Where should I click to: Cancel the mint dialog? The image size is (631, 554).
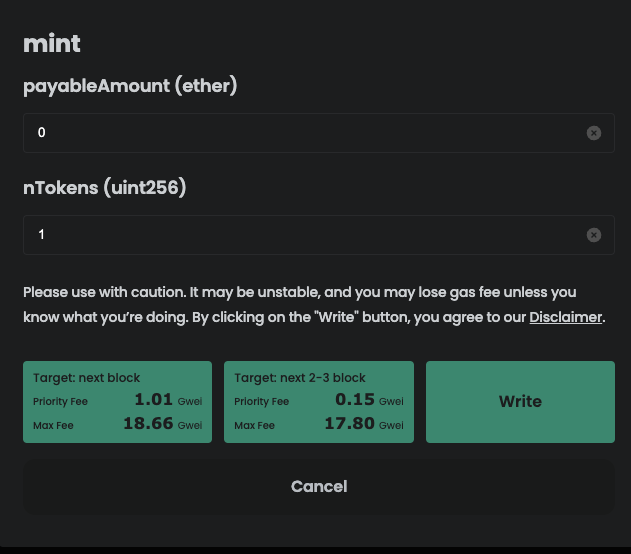(x=319, y=486)
